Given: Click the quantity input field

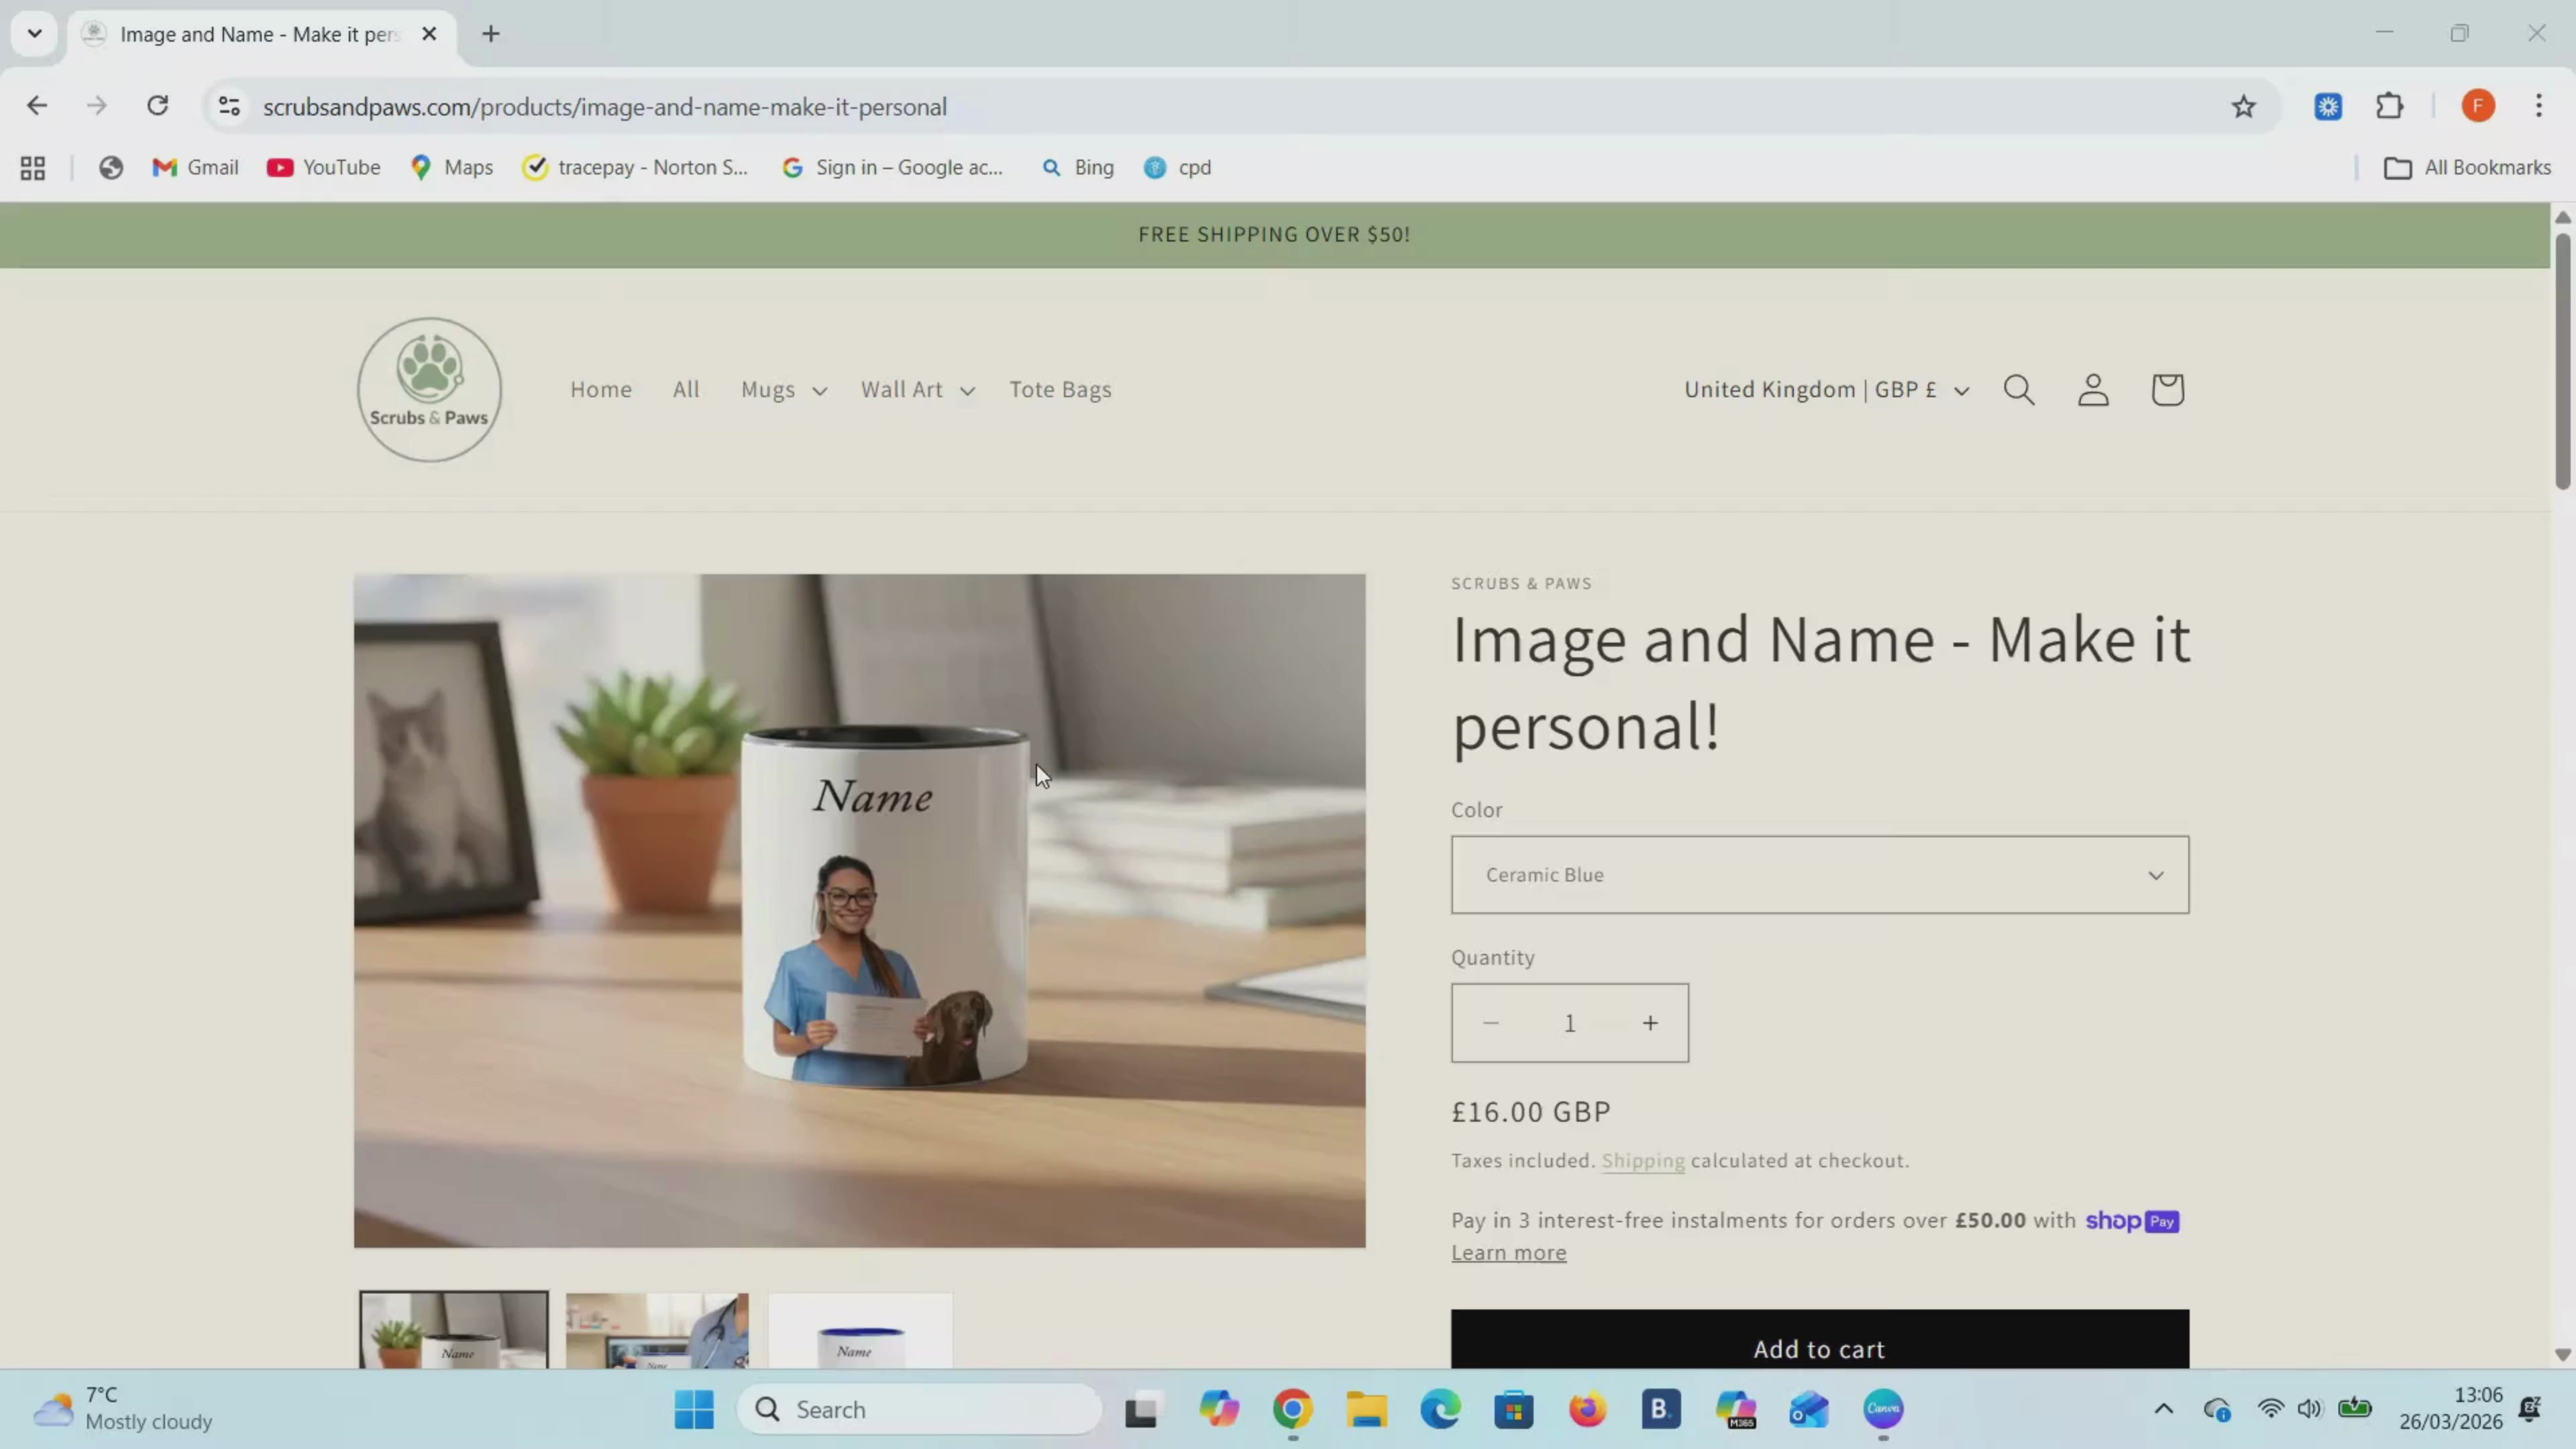Looking at the screenshot, I should click(1570, 1023).
